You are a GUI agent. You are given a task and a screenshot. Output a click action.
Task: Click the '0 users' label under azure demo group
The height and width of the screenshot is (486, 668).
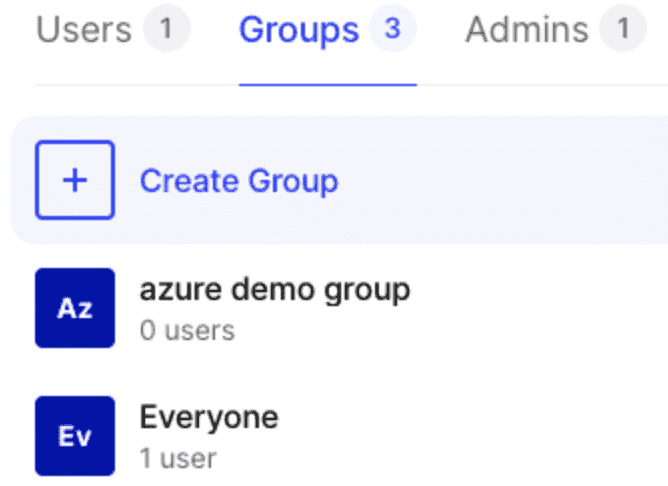[x=187, y=330]
